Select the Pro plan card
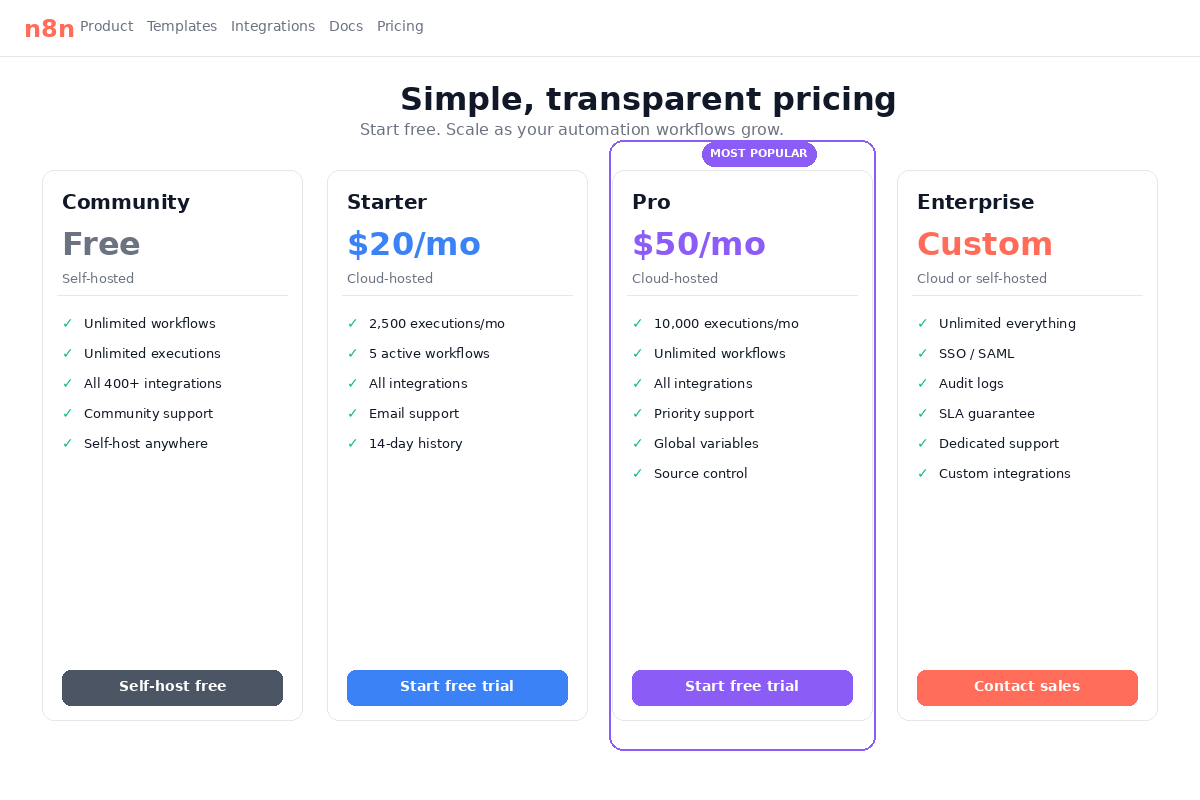The width and height of the screenshot is (1200, 800). 742,580
